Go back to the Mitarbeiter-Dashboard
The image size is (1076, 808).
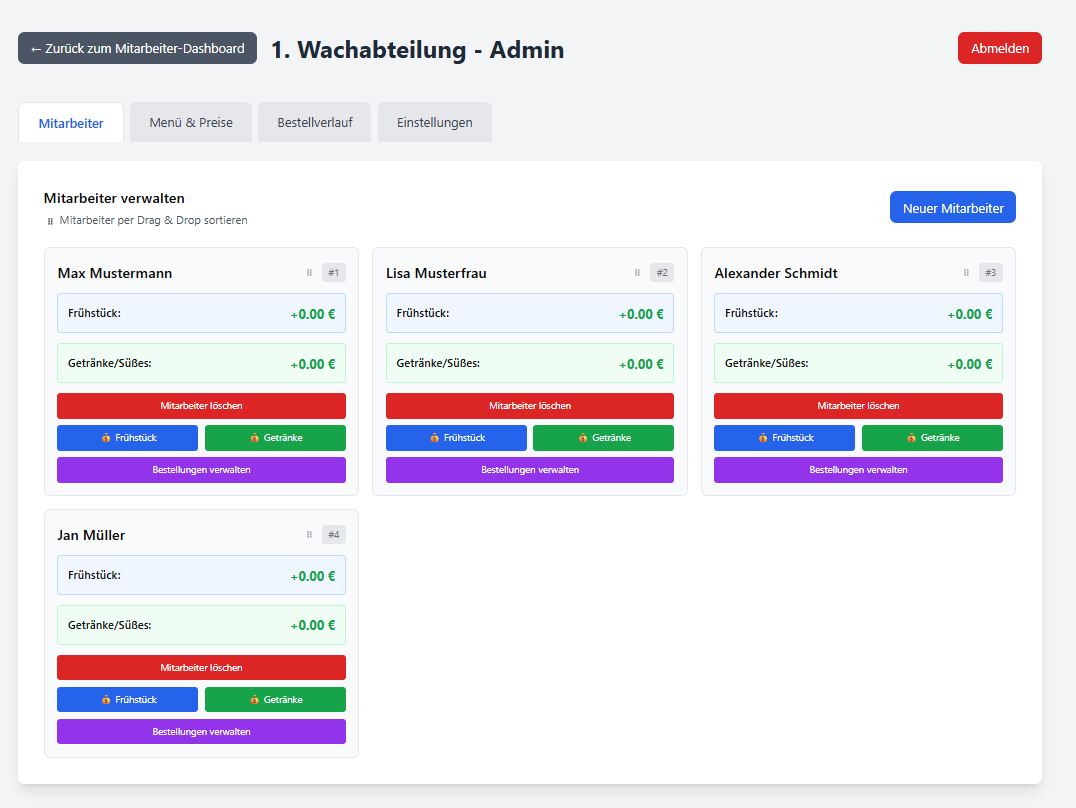[x=137, y=48]
